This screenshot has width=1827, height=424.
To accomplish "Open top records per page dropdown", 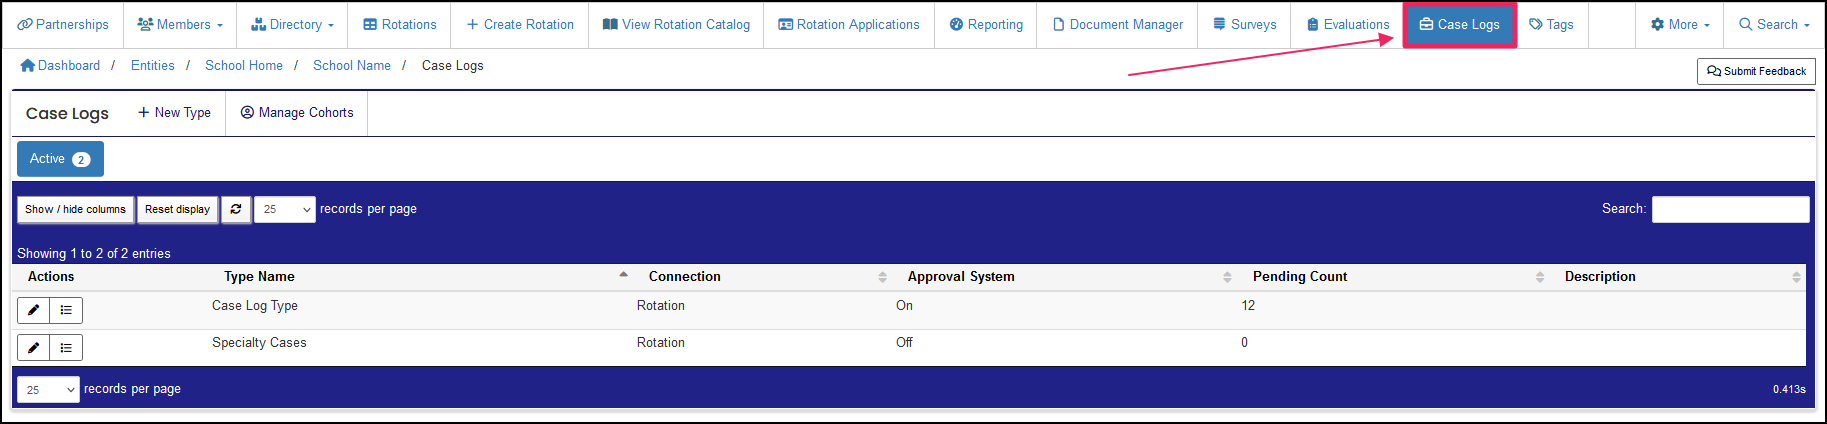I will click(x=285, y=209).
